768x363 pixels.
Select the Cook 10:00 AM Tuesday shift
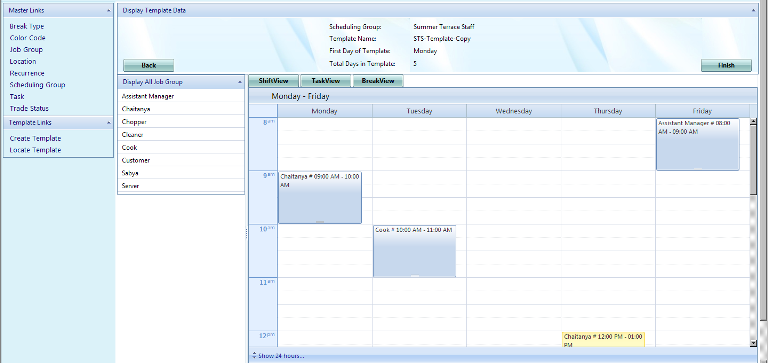click(x=414, y=251)
